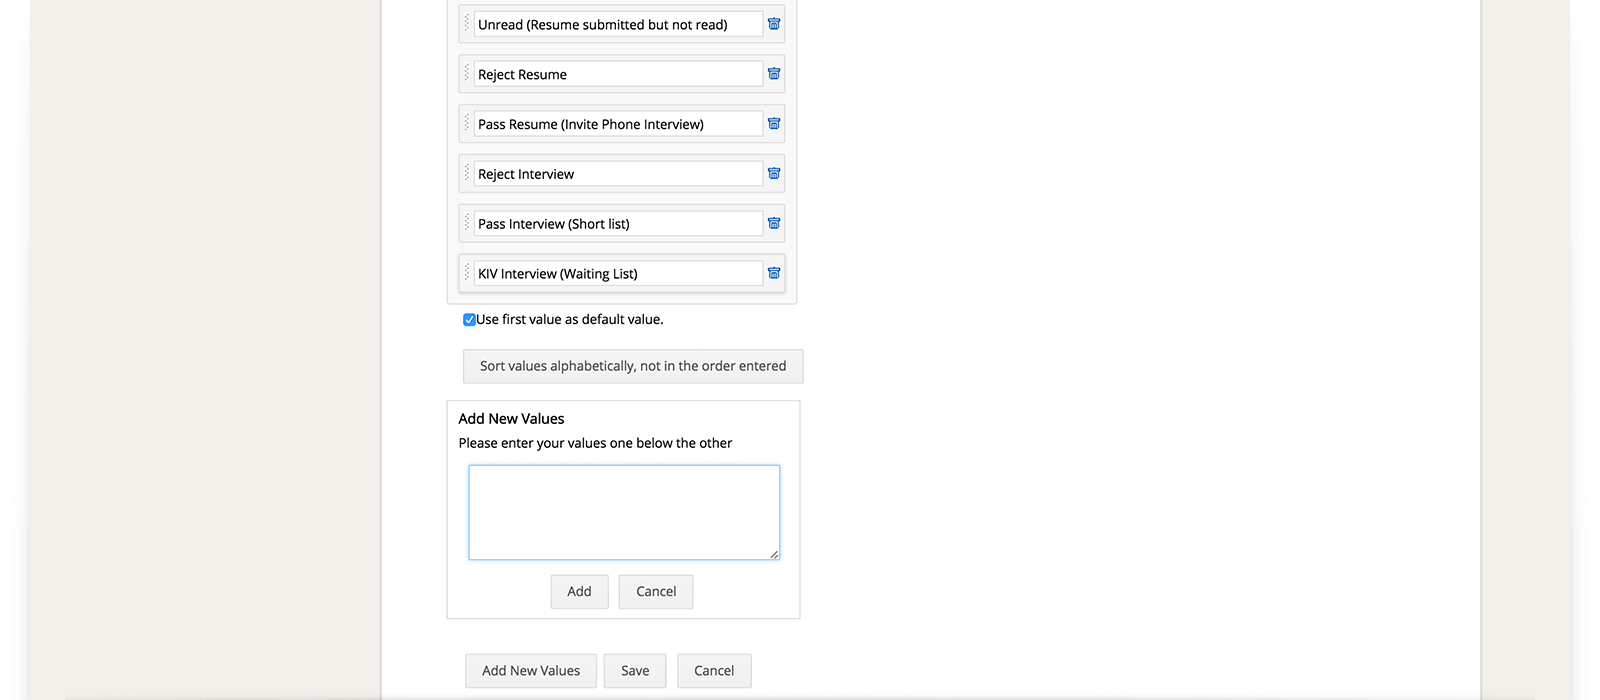Uncheck "Use first value as default value"
Image resolution: width=1600 pixels, height=700 pixels.
[x=469, y=320]
